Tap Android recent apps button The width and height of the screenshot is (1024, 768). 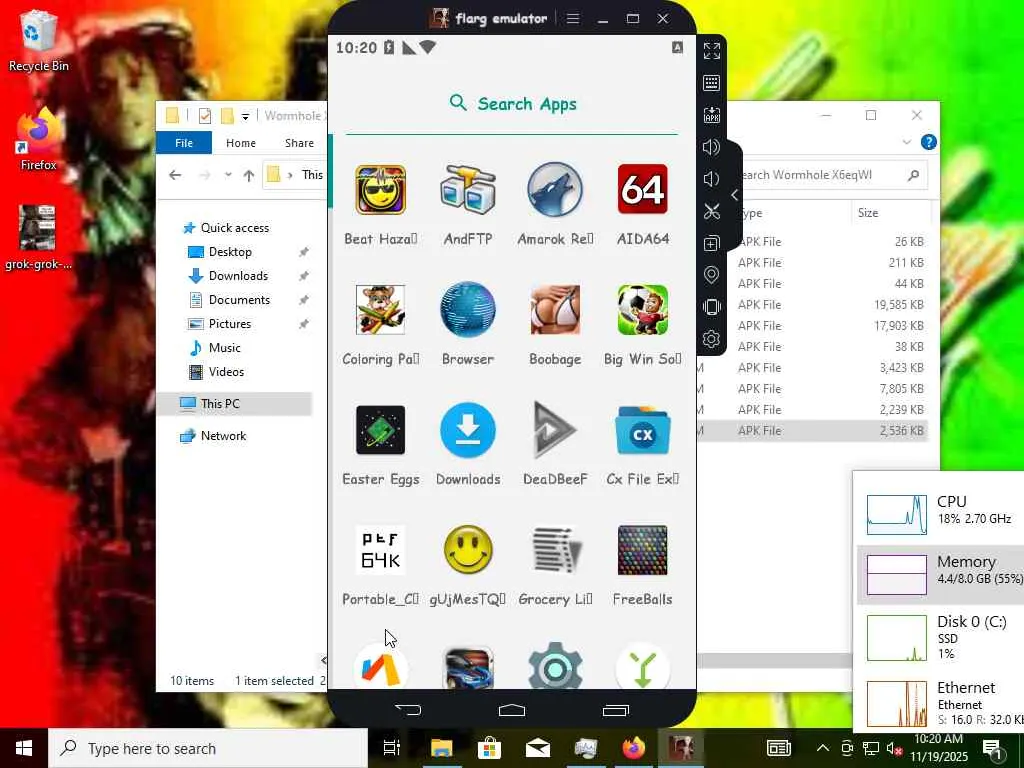click(616, 709)
